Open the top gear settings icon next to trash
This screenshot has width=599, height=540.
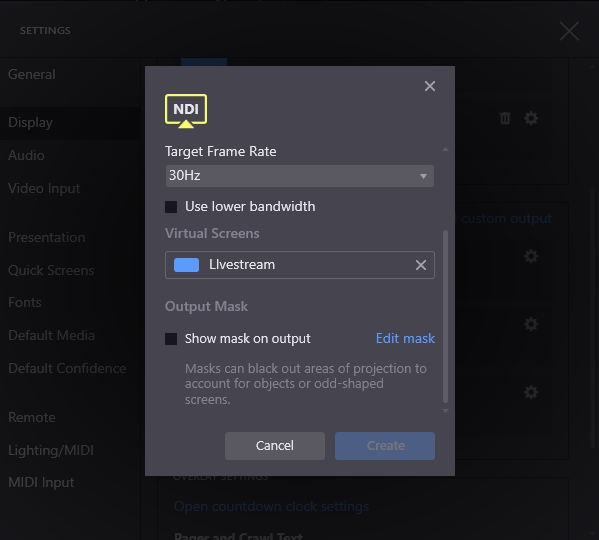point(531,118)
